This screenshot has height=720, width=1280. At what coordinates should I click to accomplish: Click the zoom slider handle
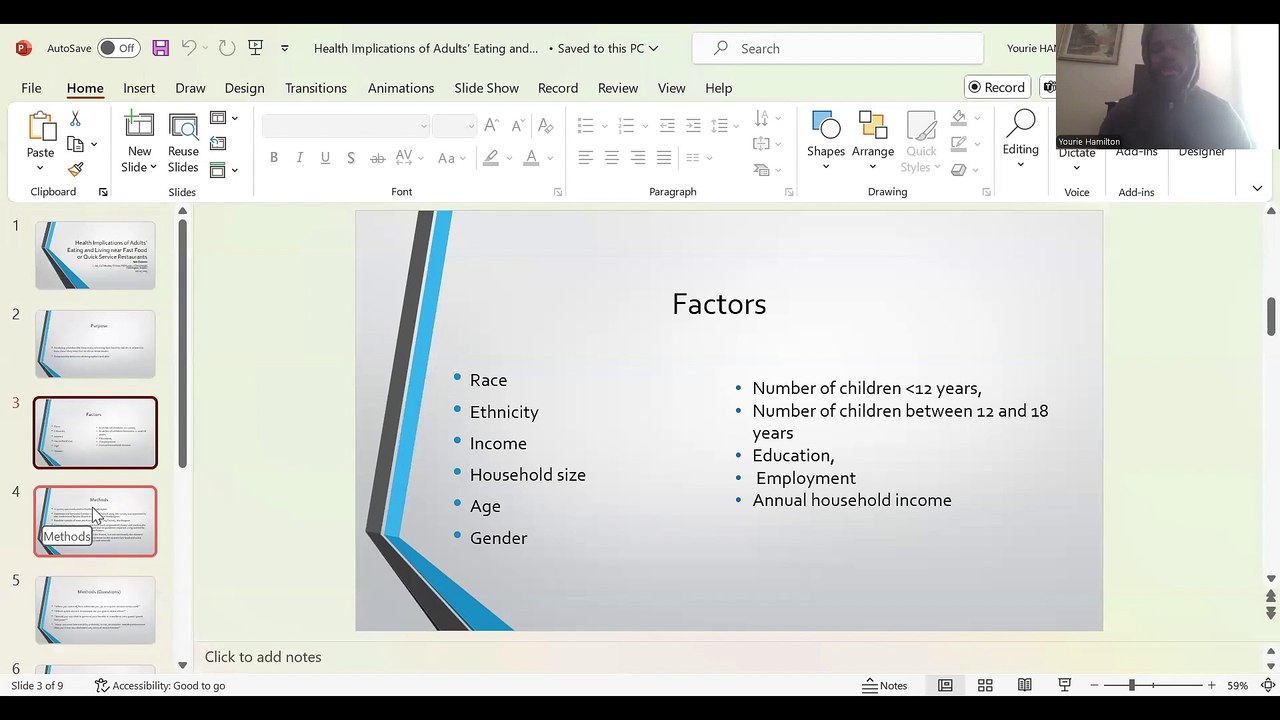pos(1132,685)
